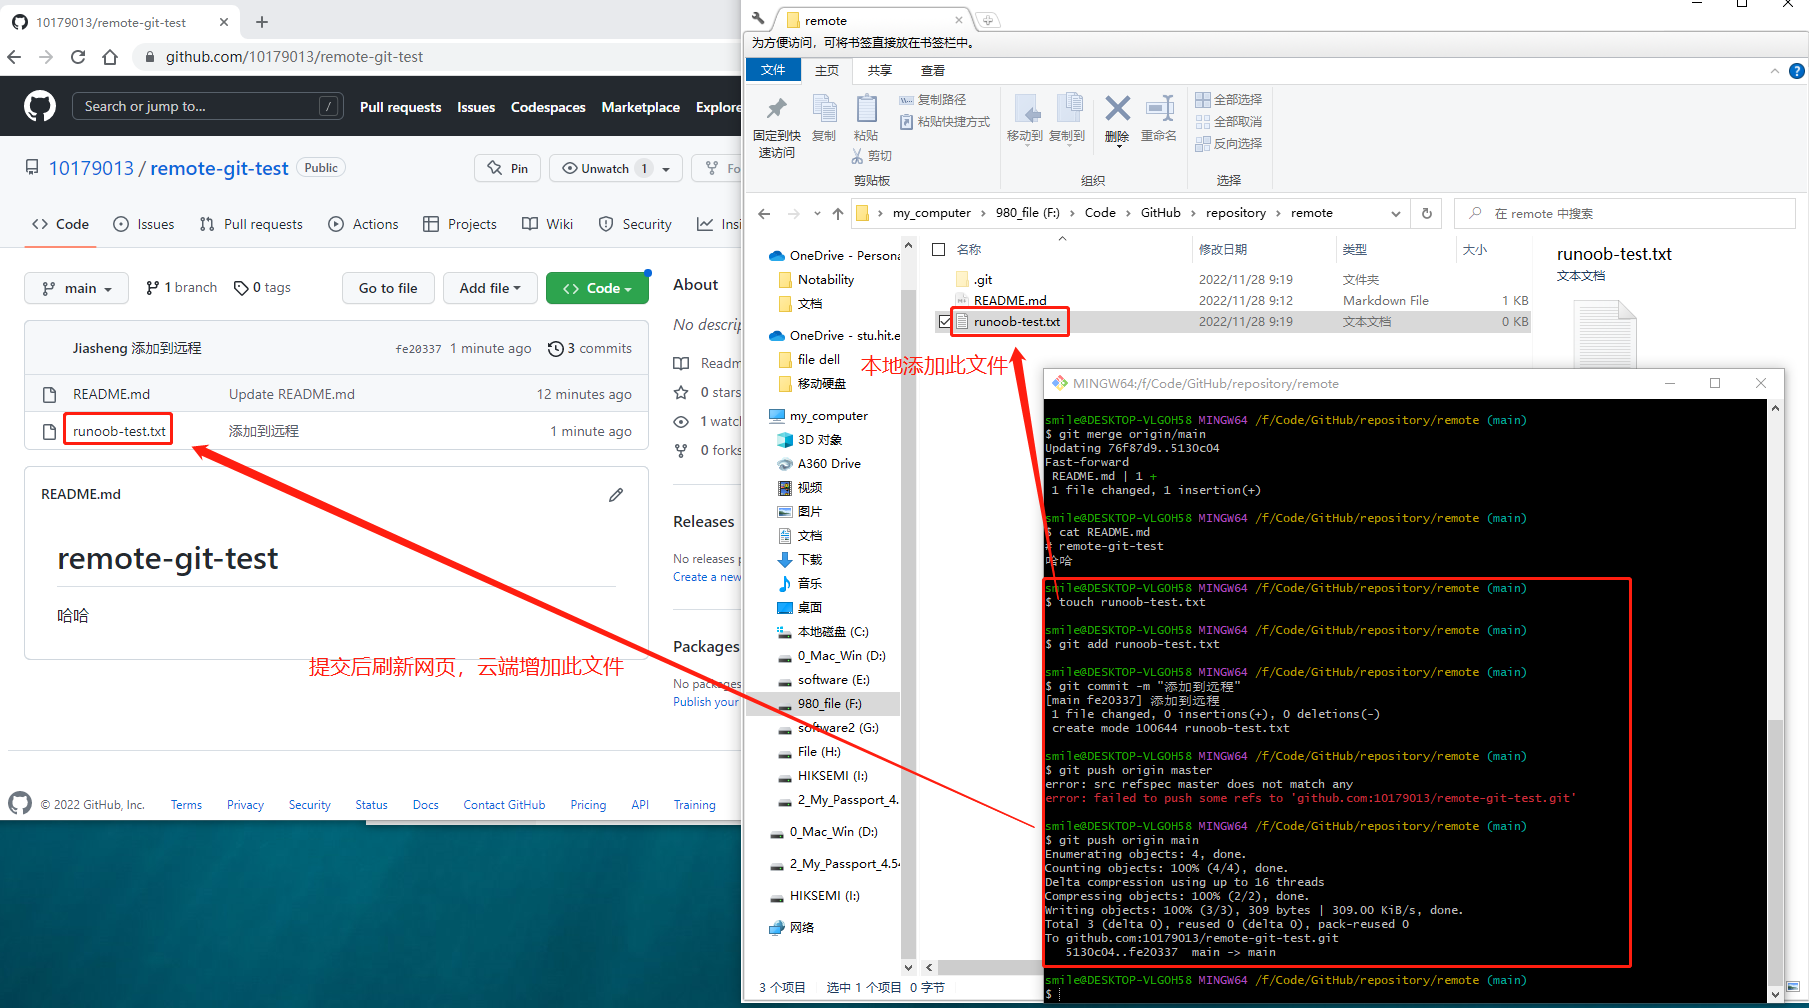1809x1008 pixels.
Task: Collapse the Explorer ribbon chevron
Action: (x=1775, y=71)
